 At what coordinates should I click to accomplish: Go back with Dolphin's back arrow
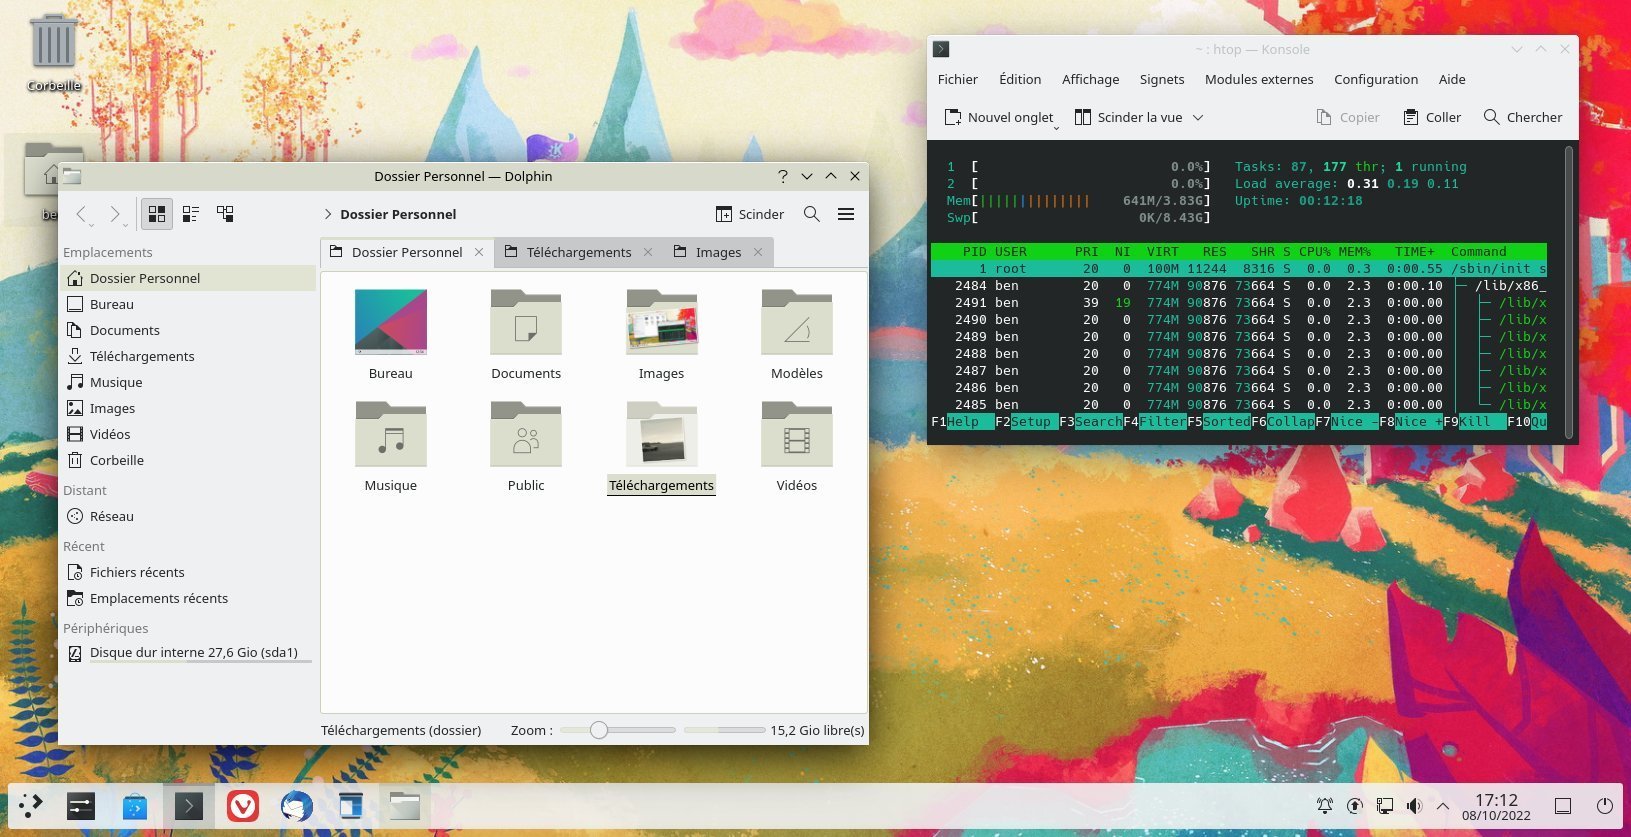[82, 214]
